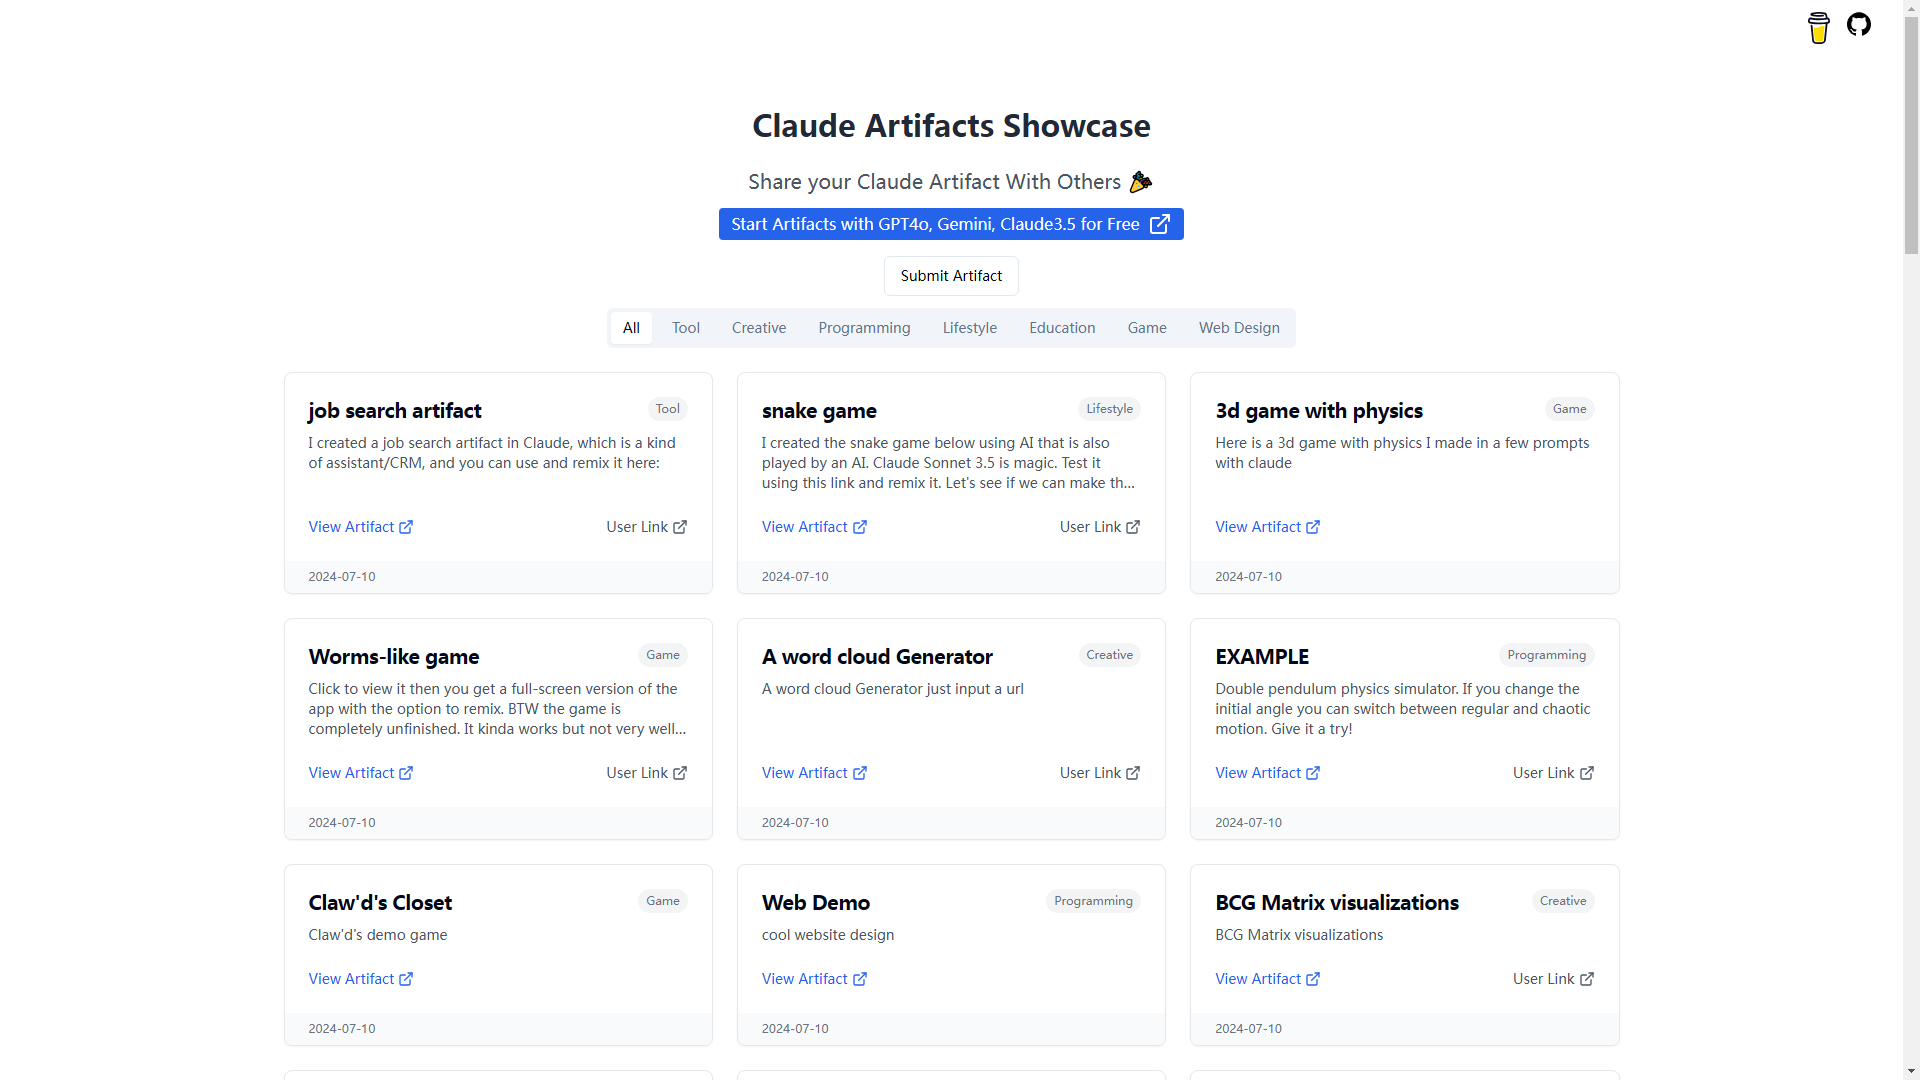Click the EXAMPLE card title
This screenshot has width=1920, height=1080.
click(x=1262, y=657)
